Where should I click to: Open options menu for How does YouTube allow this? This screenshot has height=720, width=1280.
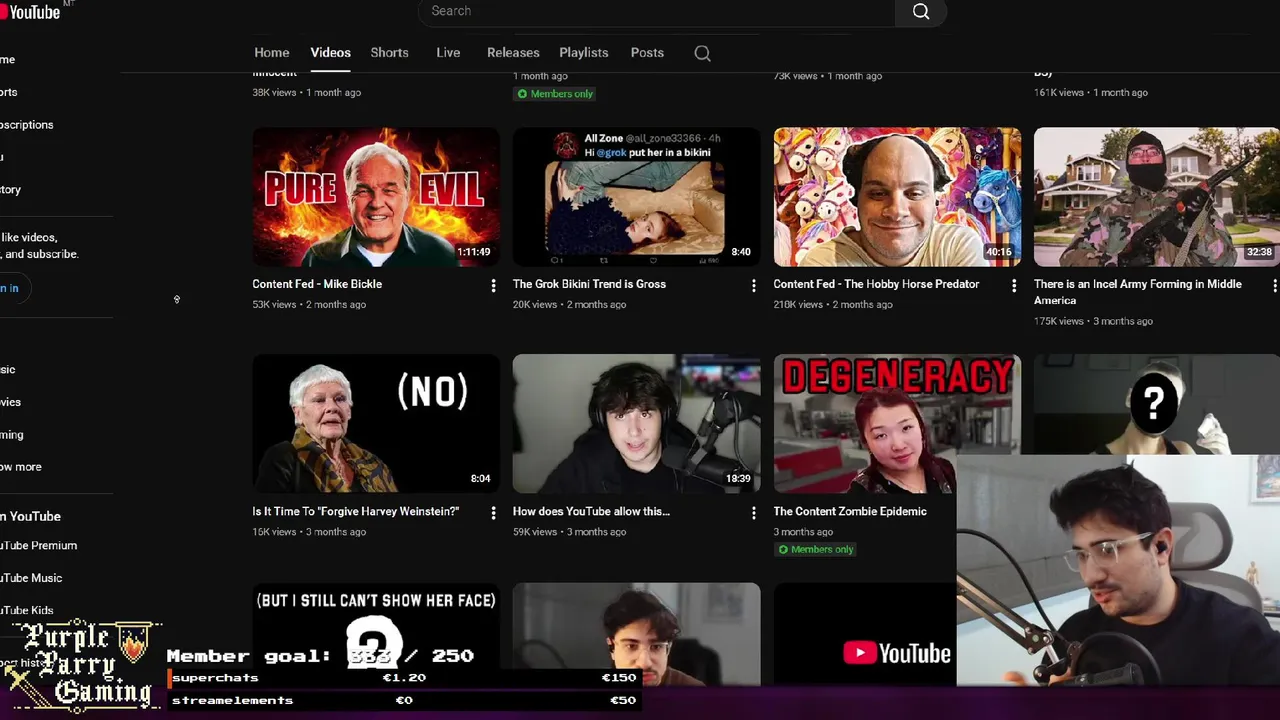(754, 513)
